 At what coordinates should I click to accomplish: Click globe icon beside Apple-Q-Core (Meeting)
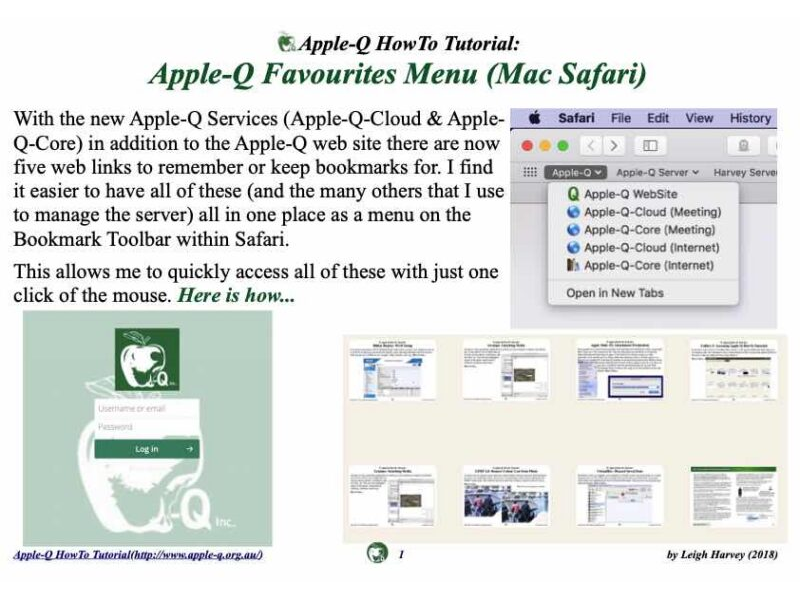[x=573, y=230]
